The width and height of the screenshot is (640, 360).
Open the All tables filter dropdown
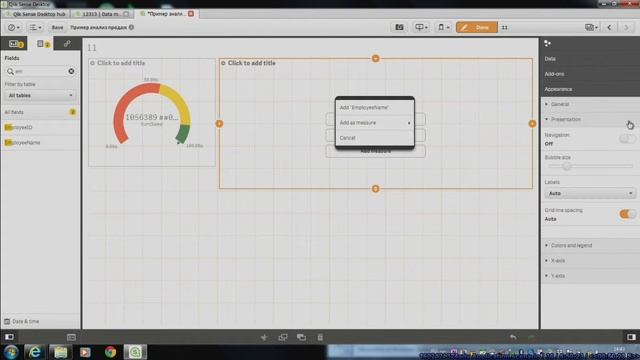click(x=40, y=95)
